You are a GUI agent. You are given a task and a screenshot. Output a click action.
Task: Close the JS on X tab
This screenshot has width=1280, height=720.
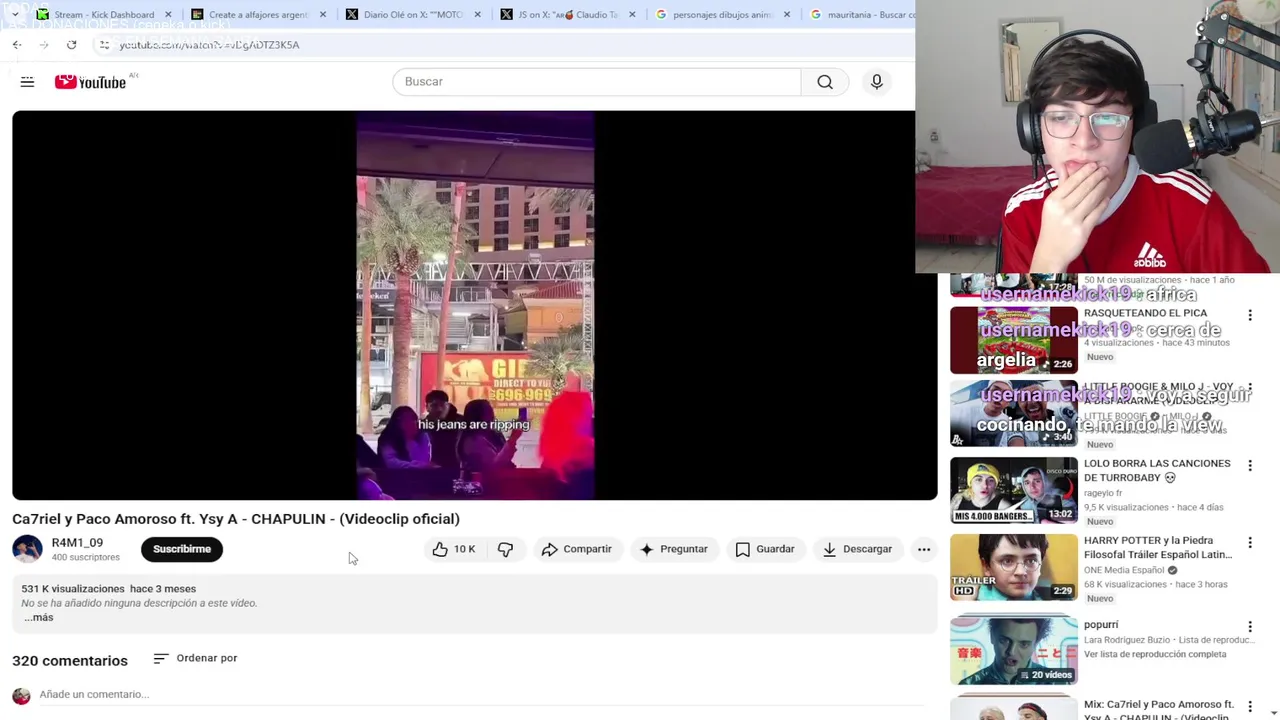tap(632, 15)
